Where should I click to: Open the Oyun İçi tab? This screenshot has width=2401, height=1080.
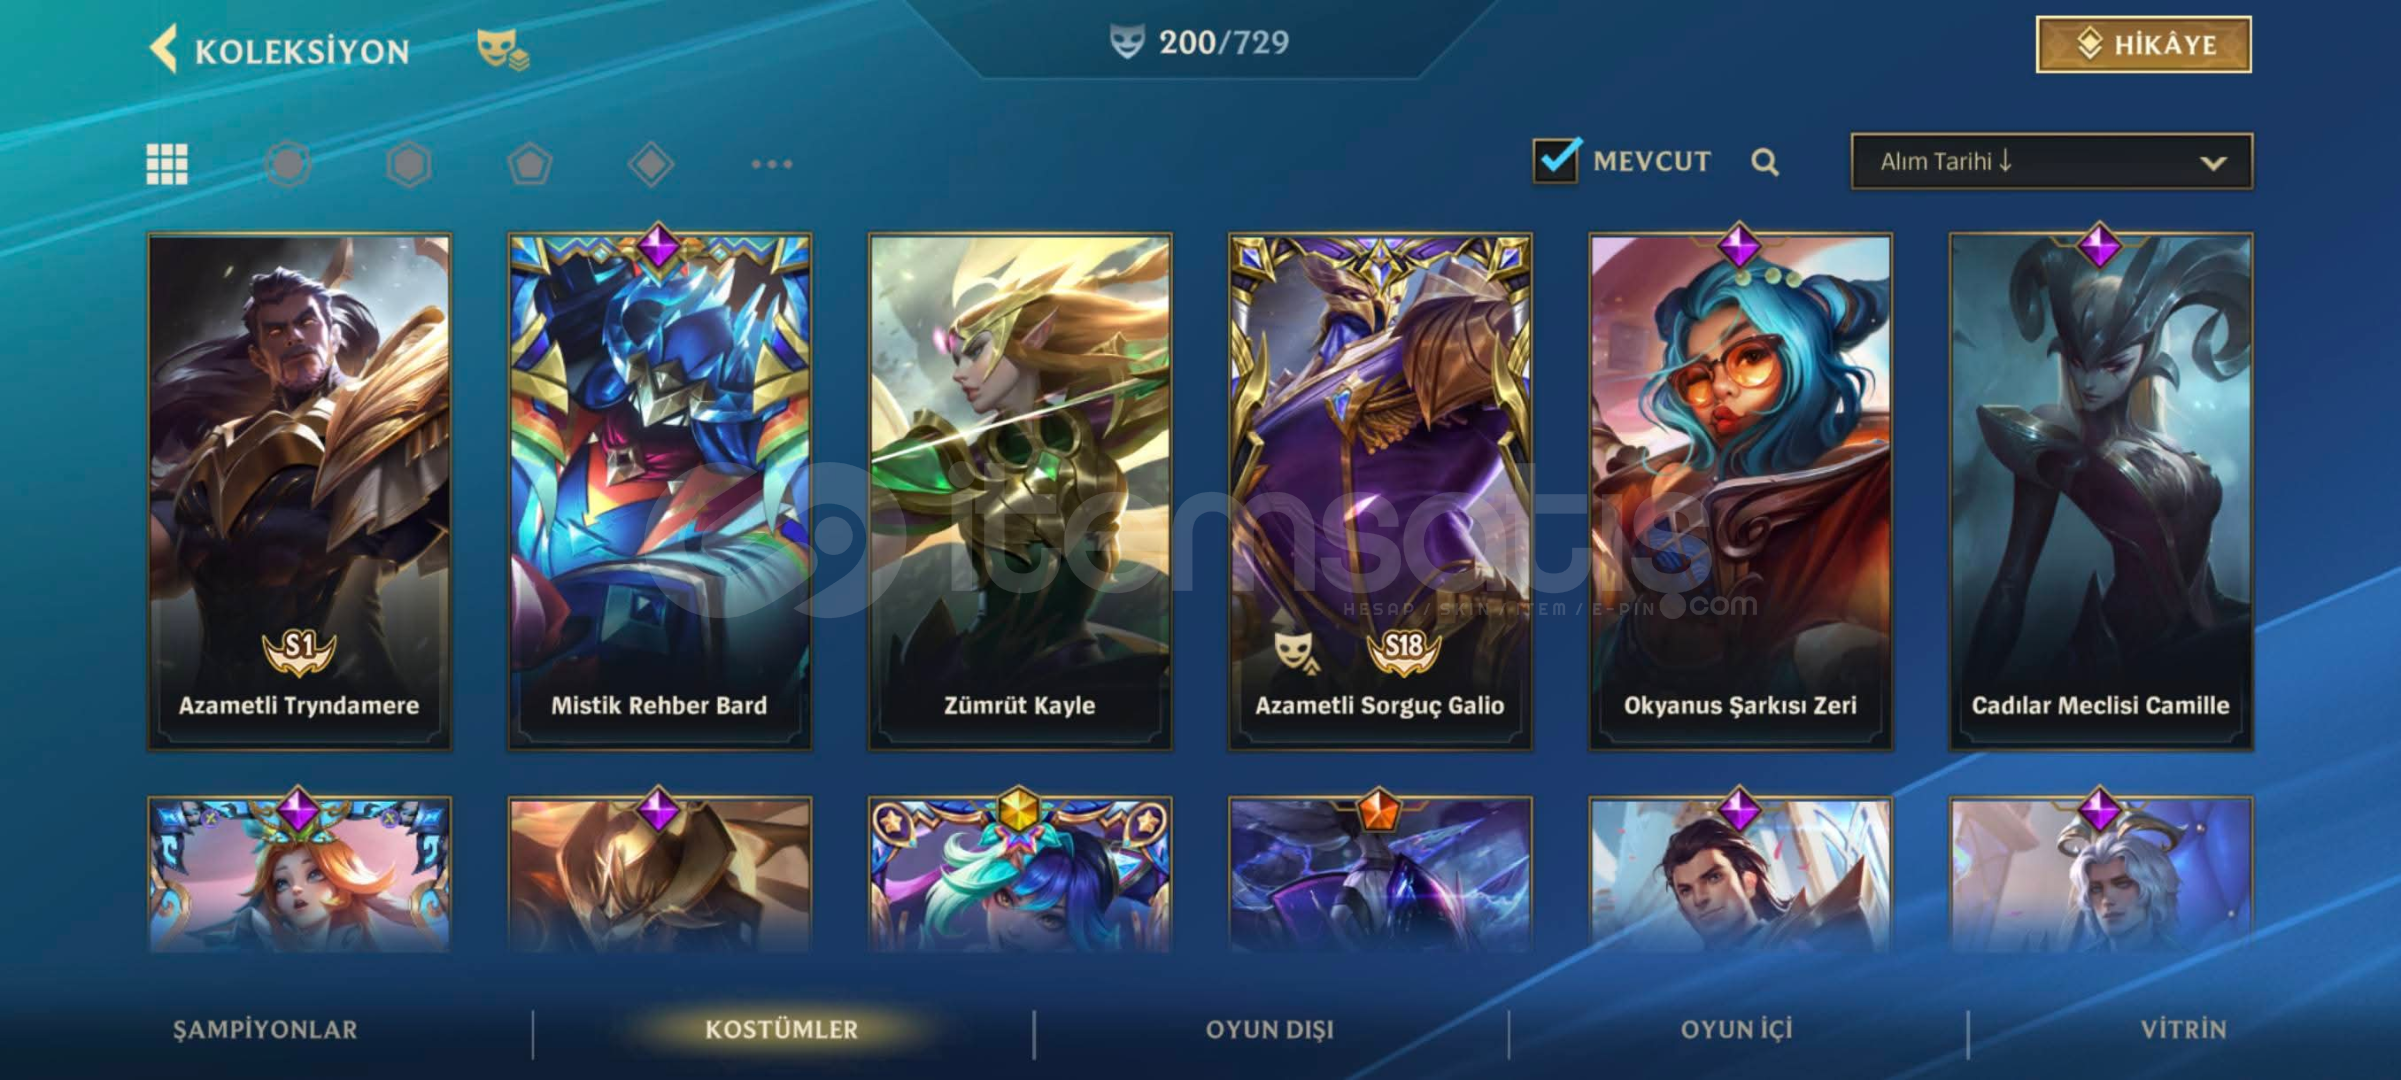coord(1737,1030)
